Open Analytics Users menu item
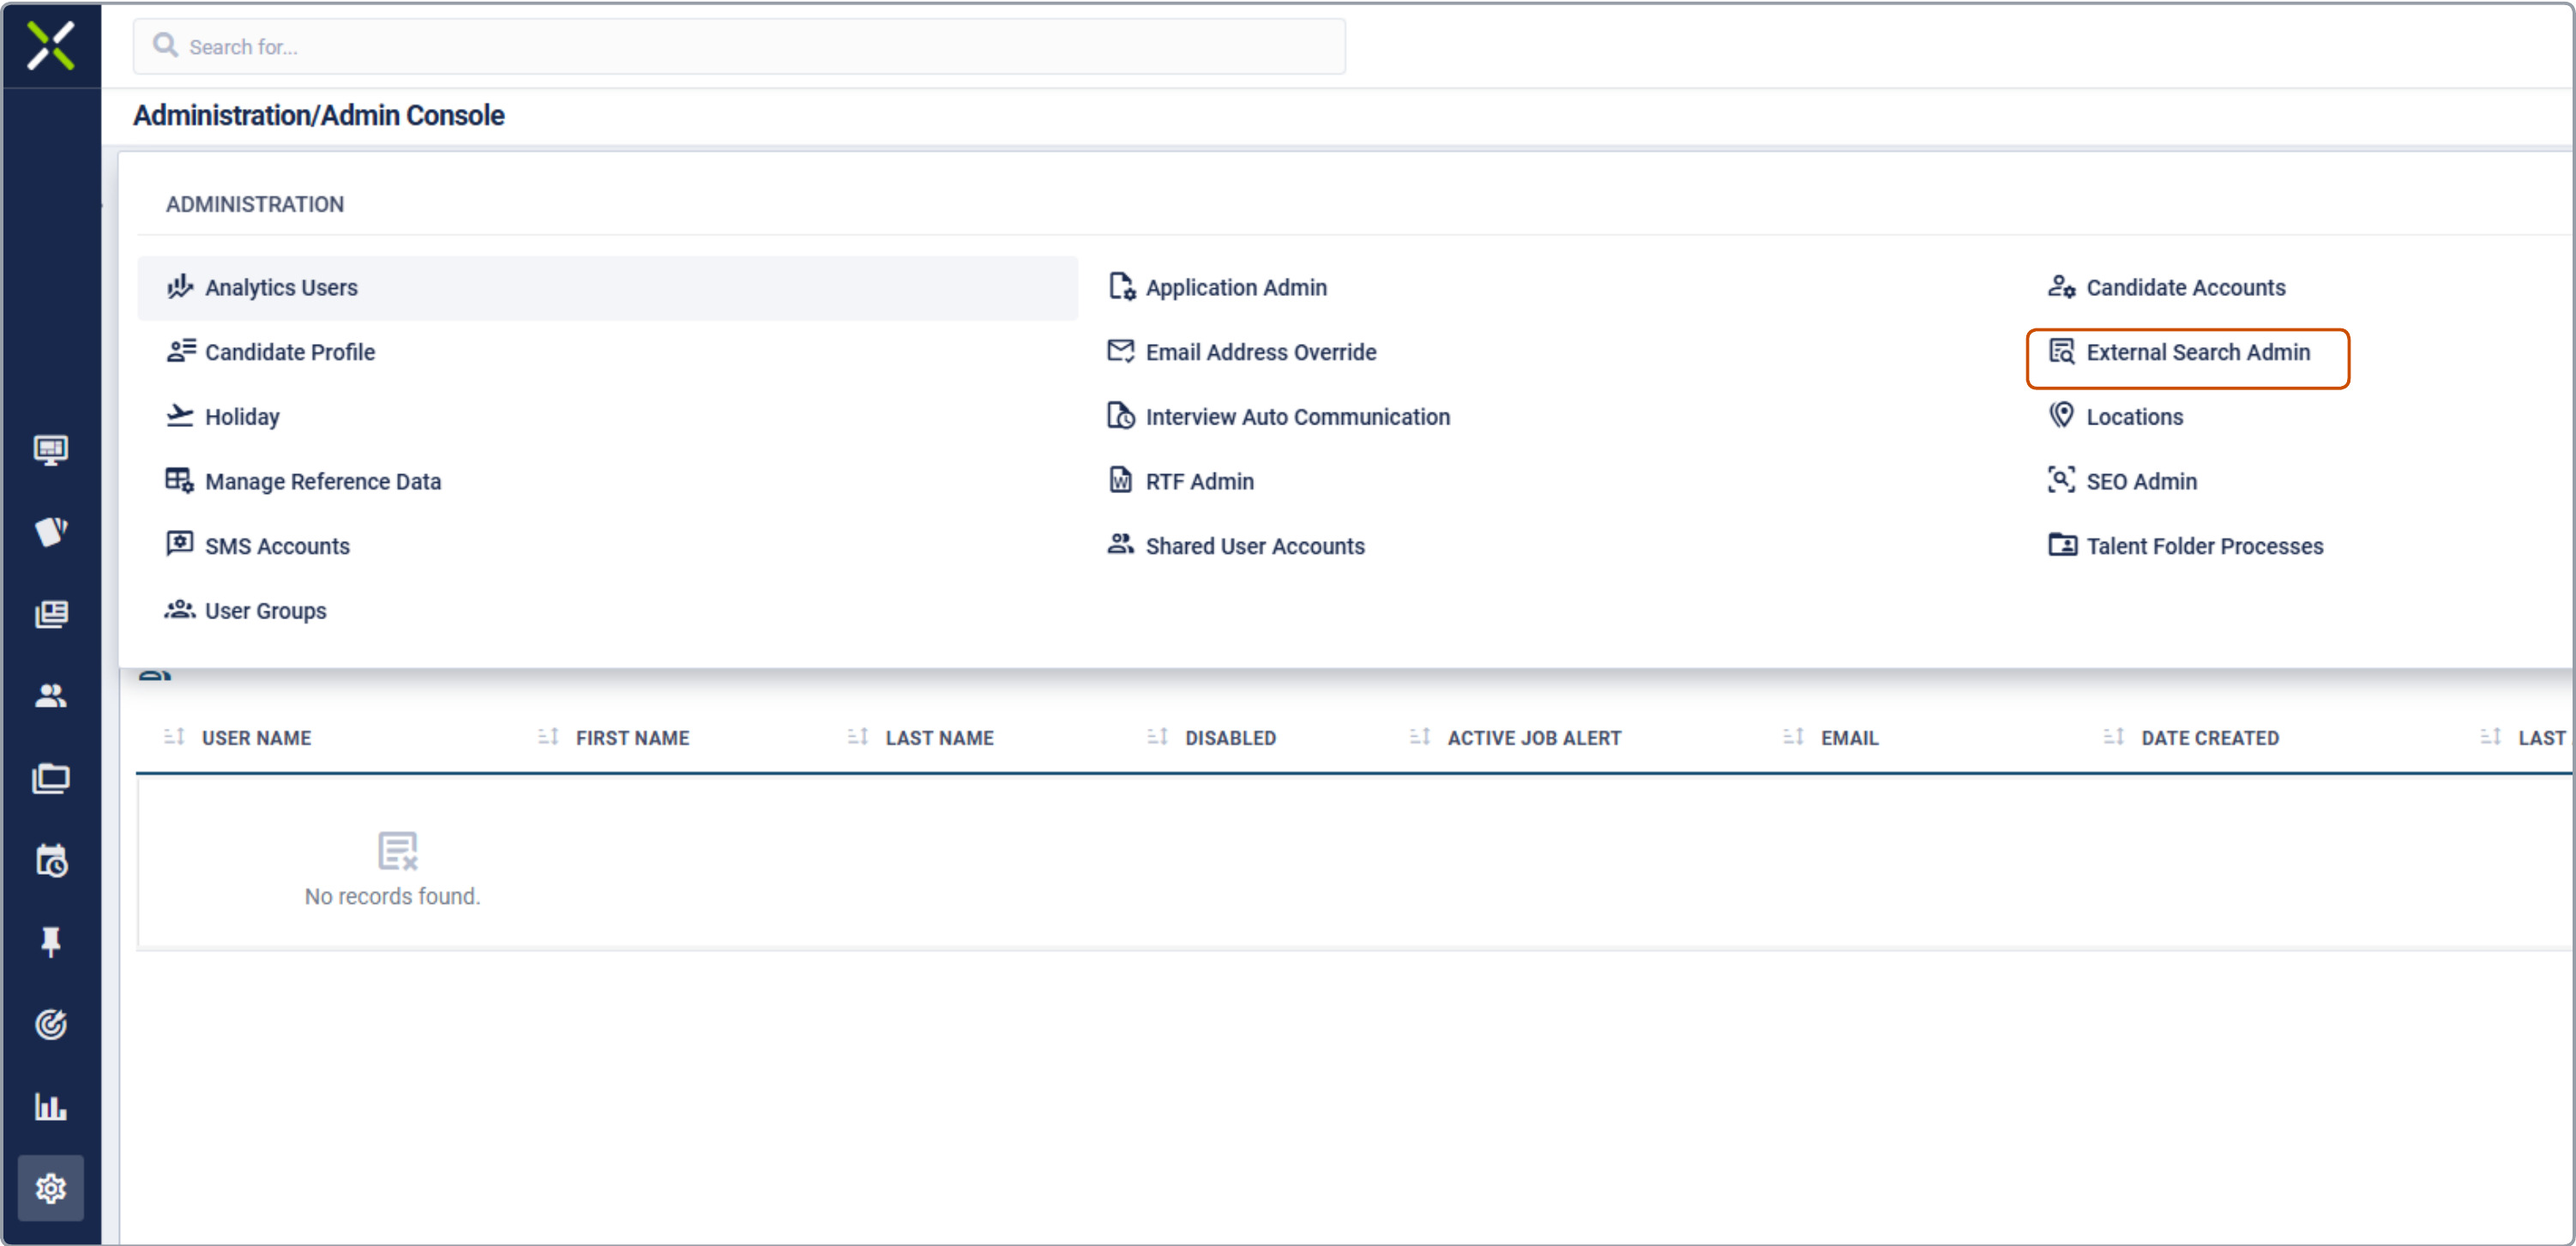The image size is (2576, 1246). tap(607, 288)
